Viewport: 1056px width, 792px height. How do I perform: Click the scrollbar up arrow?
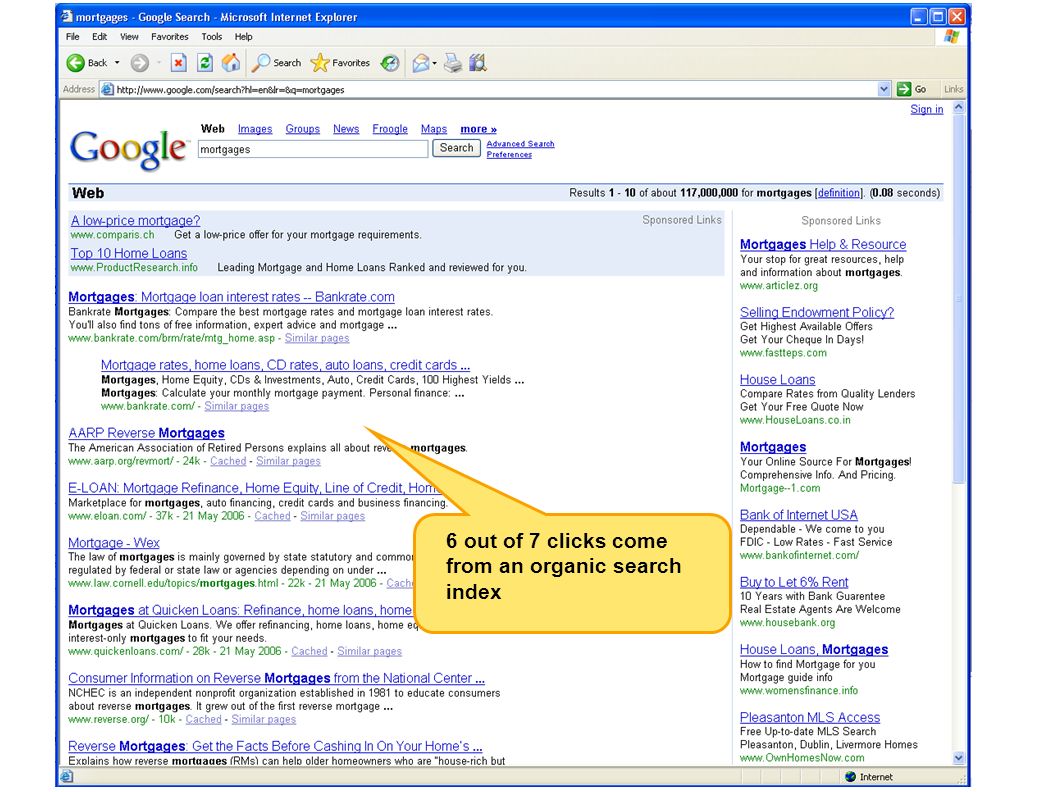point(959,108)
